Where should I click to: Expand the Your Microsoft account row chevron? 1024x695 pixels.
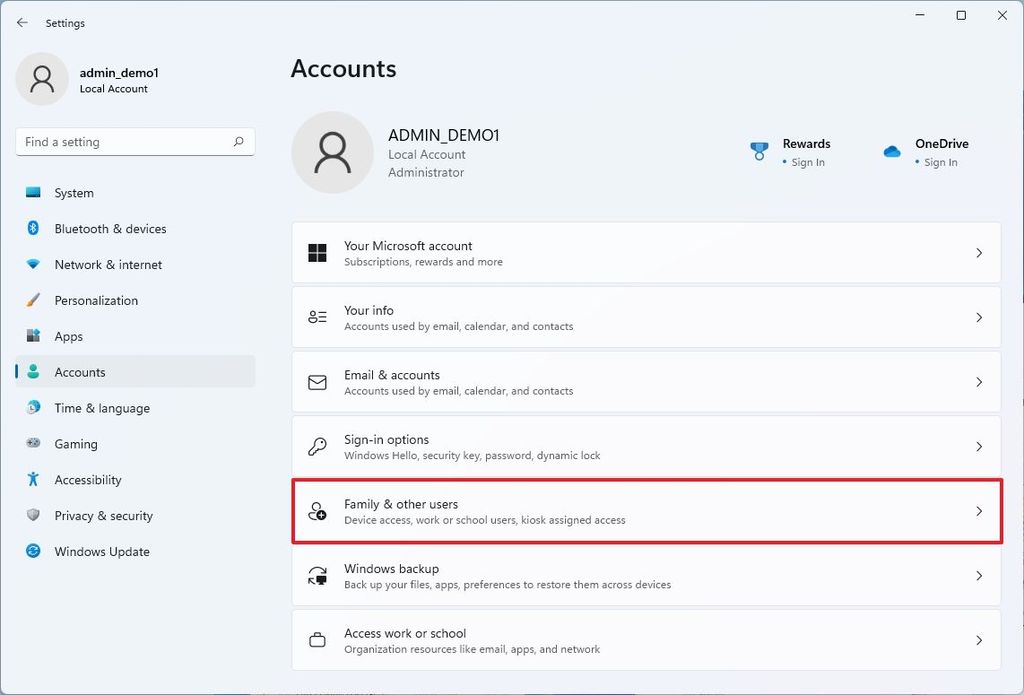[978, 253]
